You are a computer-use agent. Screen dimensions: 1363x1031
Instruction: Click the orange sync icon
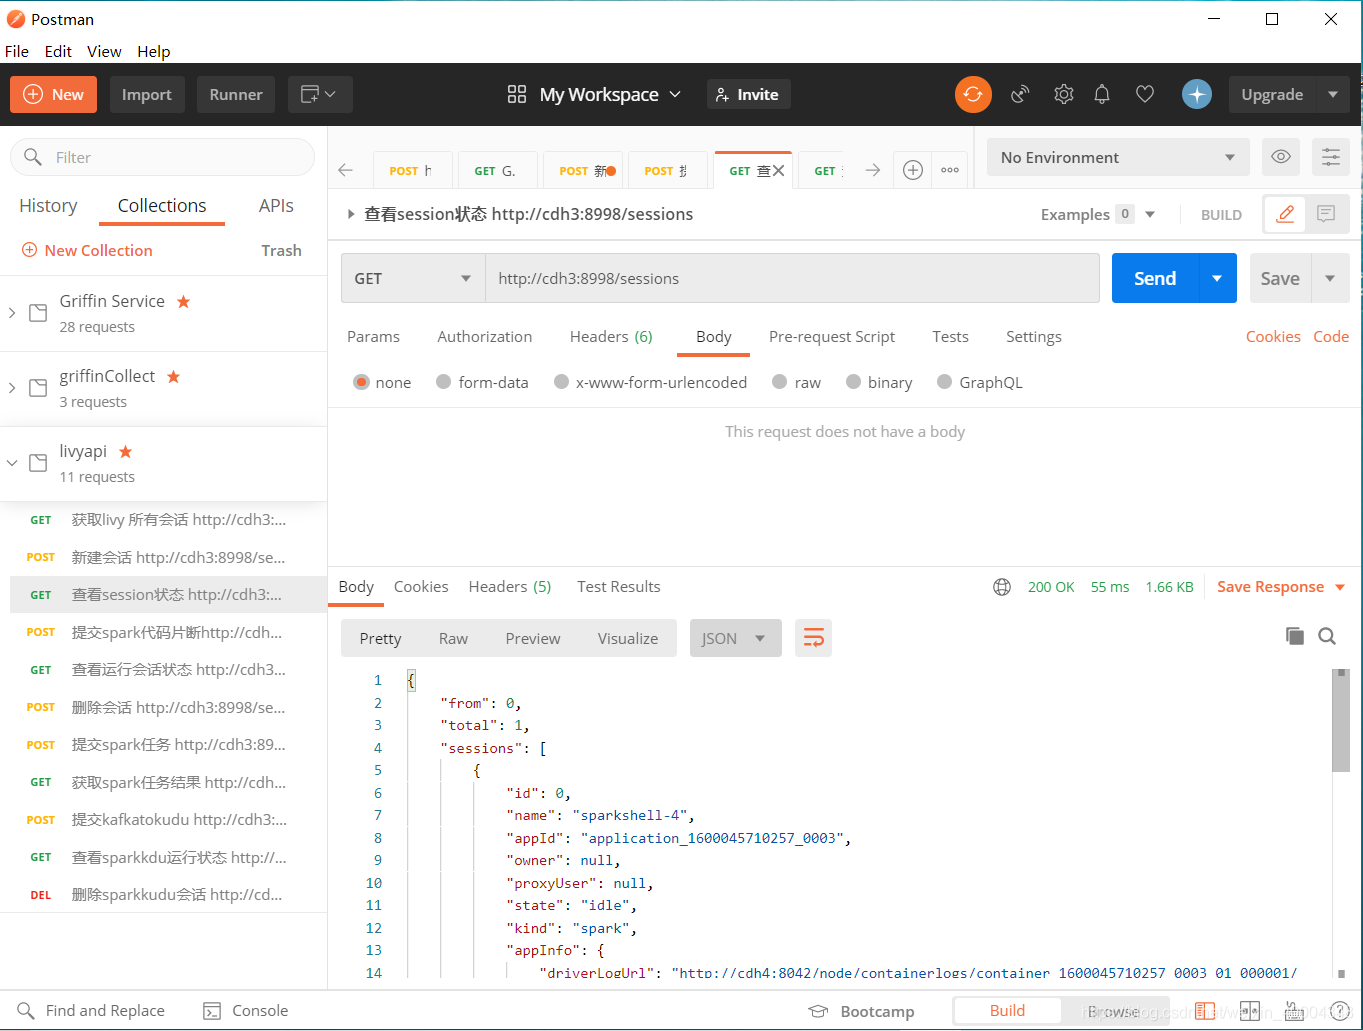click(973, 94)
